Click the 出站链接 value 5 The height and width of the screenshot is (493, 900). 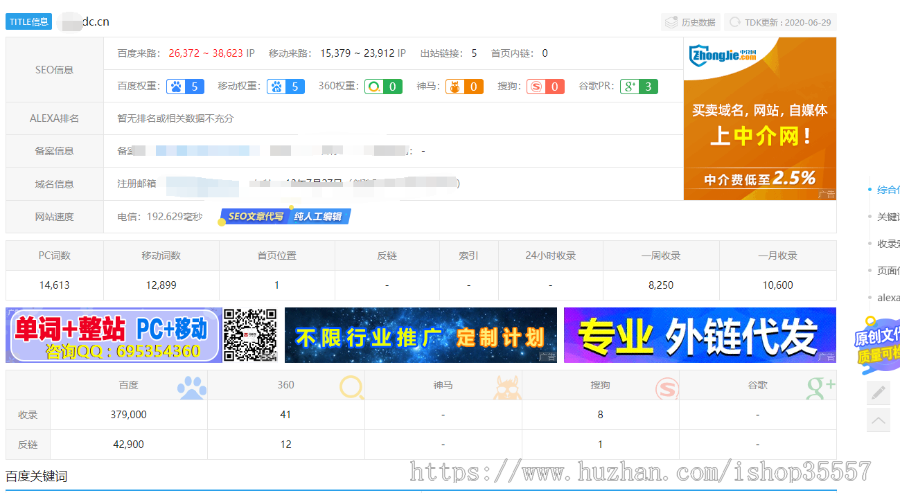tap(474, 53)
